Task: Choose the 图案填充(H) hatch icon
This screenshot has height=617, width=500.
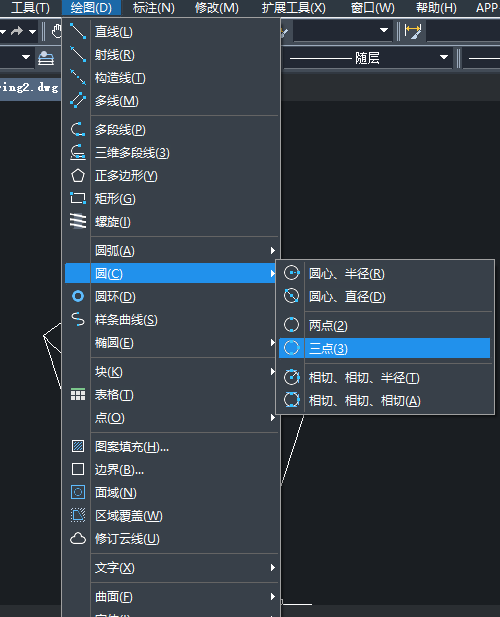Action: [x=78, y=446]
